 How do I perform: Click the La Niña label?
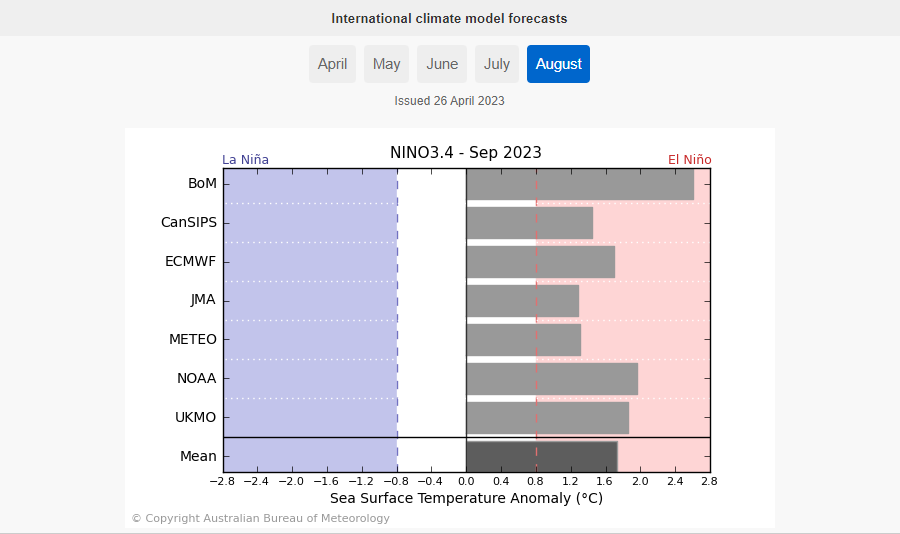pyautogui.click(x=245, y=159)
